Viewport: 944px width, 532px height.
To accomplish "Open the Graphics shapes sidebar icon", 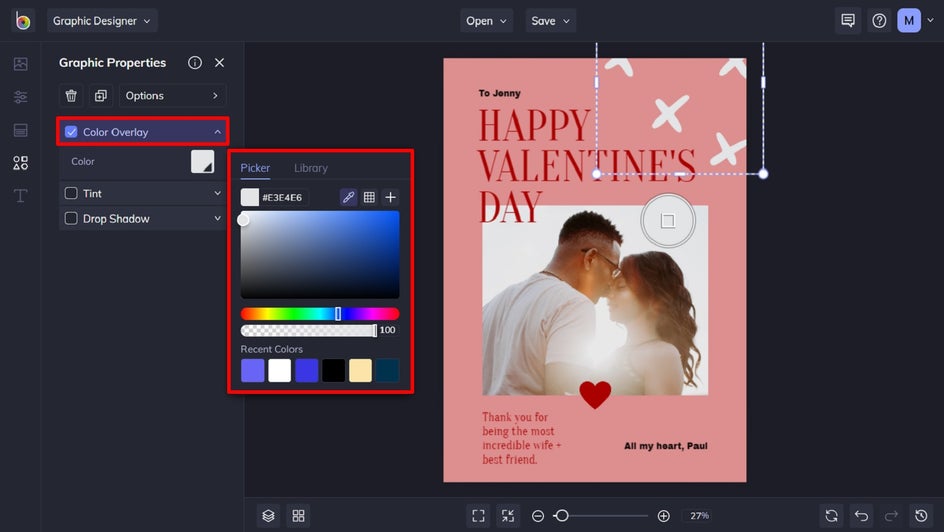I will click(x=20, y=162).
